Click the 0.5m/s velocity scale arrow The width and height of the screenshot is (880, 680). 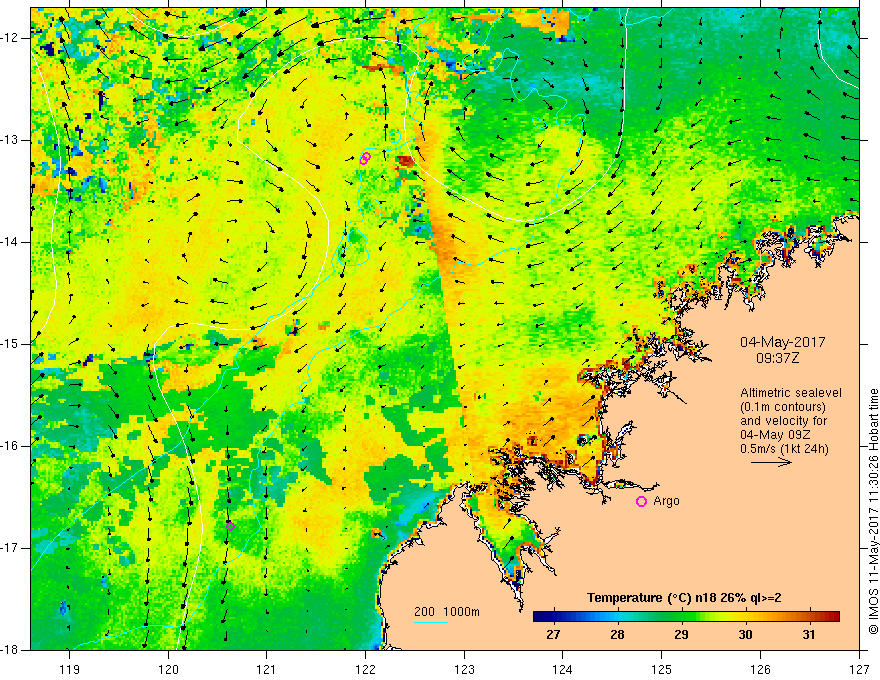coord(771,462)
